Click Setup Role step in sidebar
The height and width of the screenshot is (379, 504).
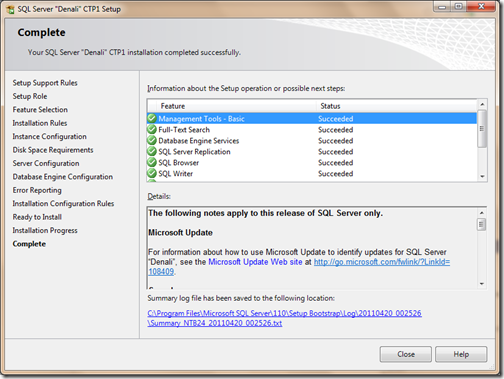coord(30,96)
